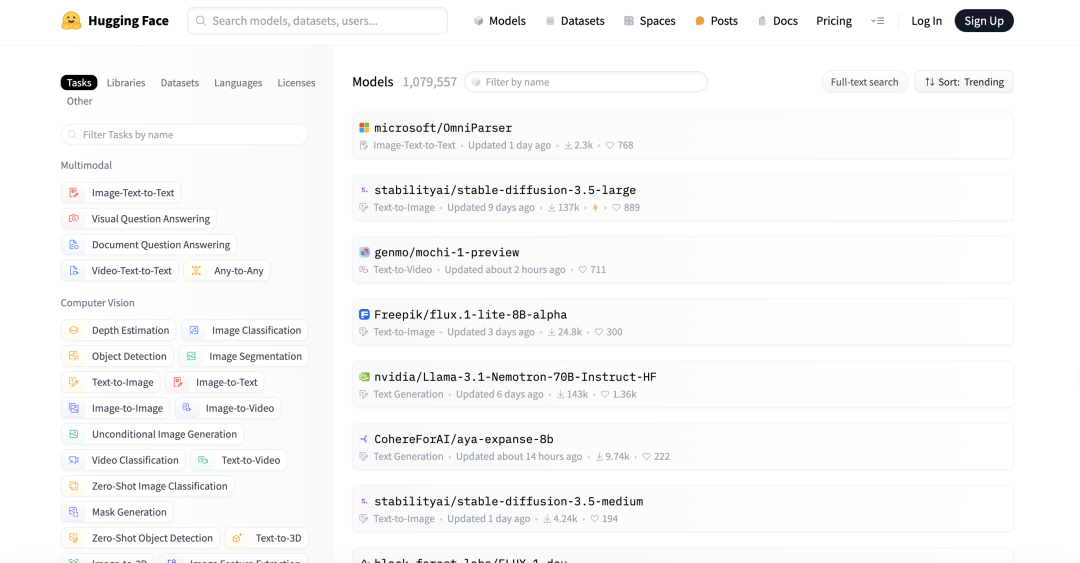This screenshot has width=1080, height=563.
Task: Click the CohereForAI avatar icon
Action: pos(364,439)
